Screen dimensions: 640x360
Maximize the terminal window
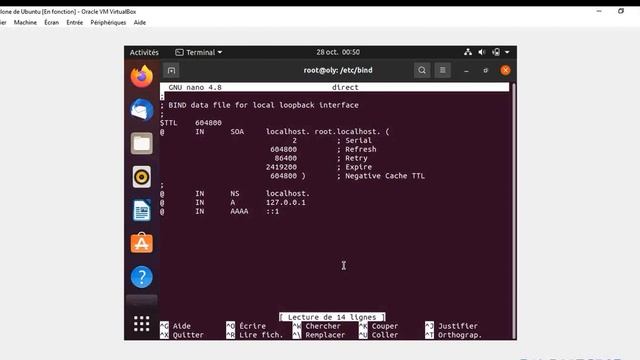coord(485,70)
